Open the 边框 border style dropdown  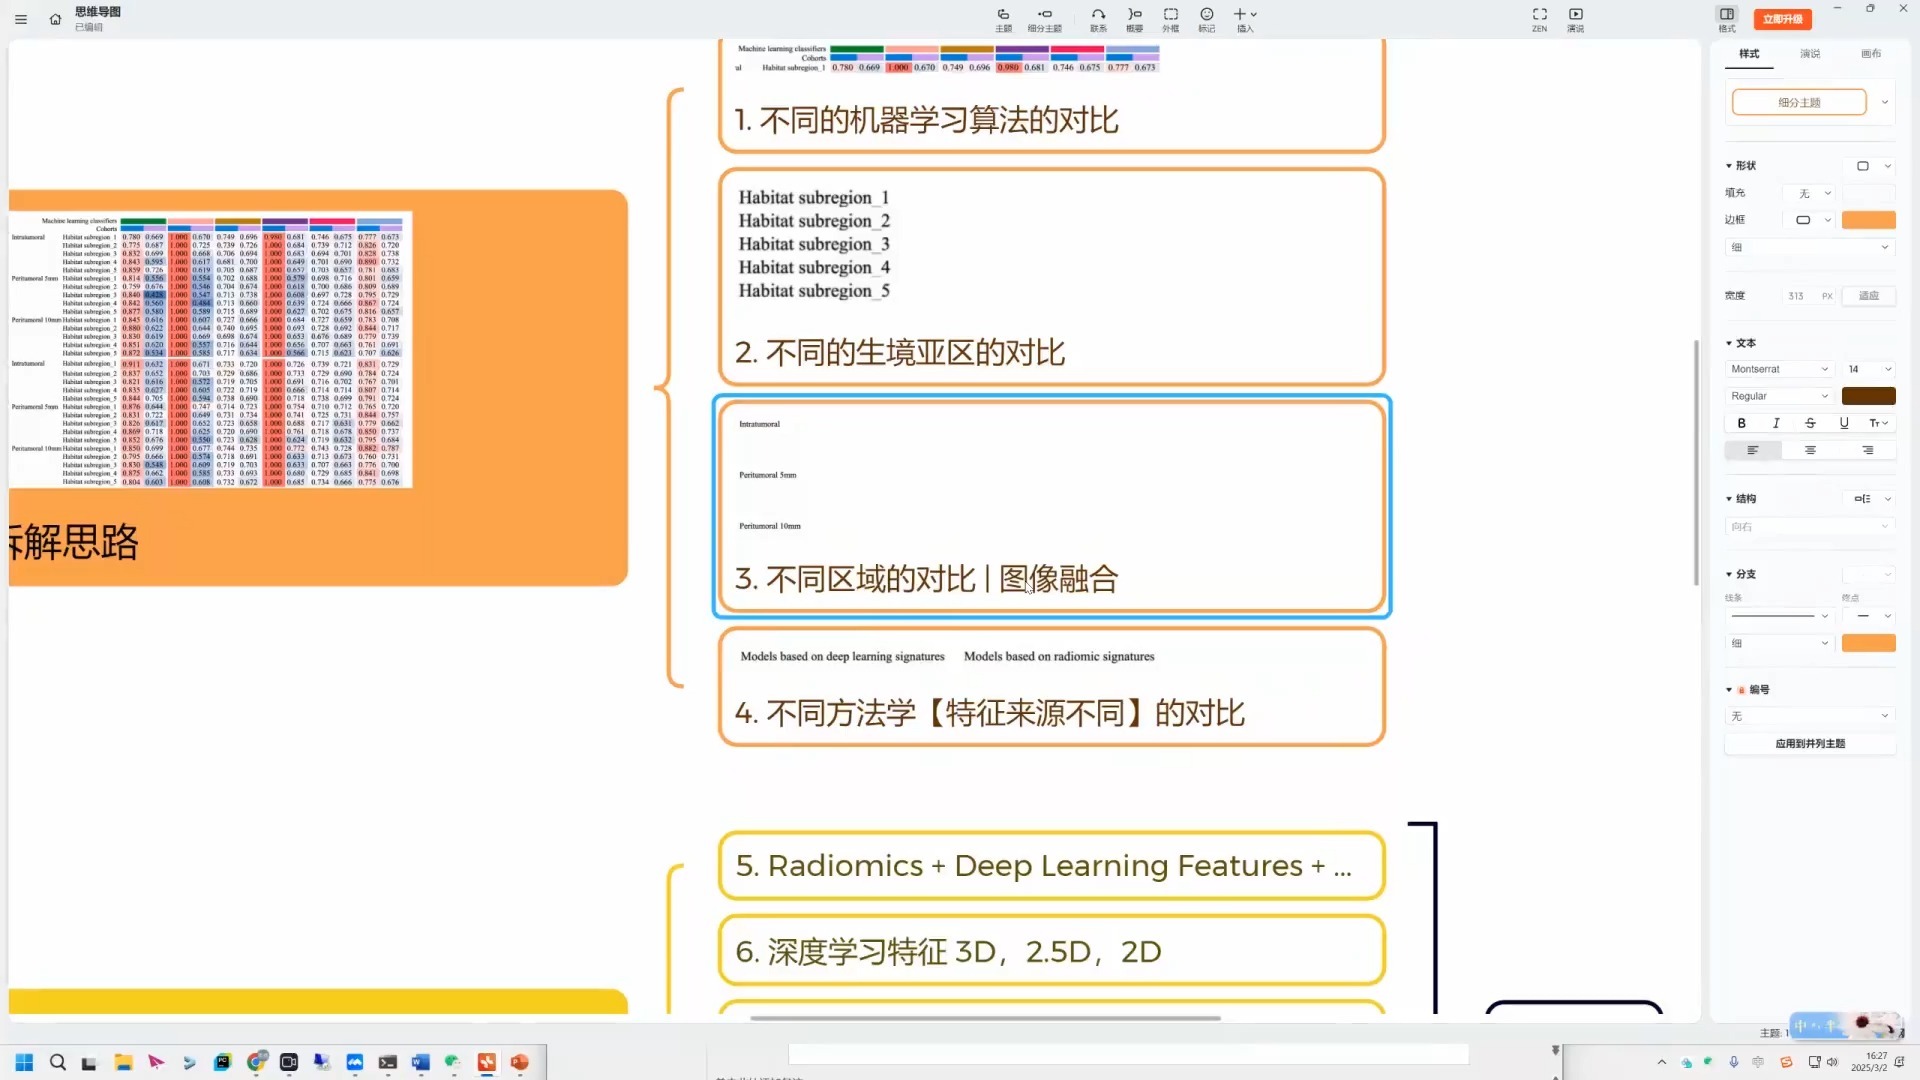pyautogui.click(x=1810, y=220)
